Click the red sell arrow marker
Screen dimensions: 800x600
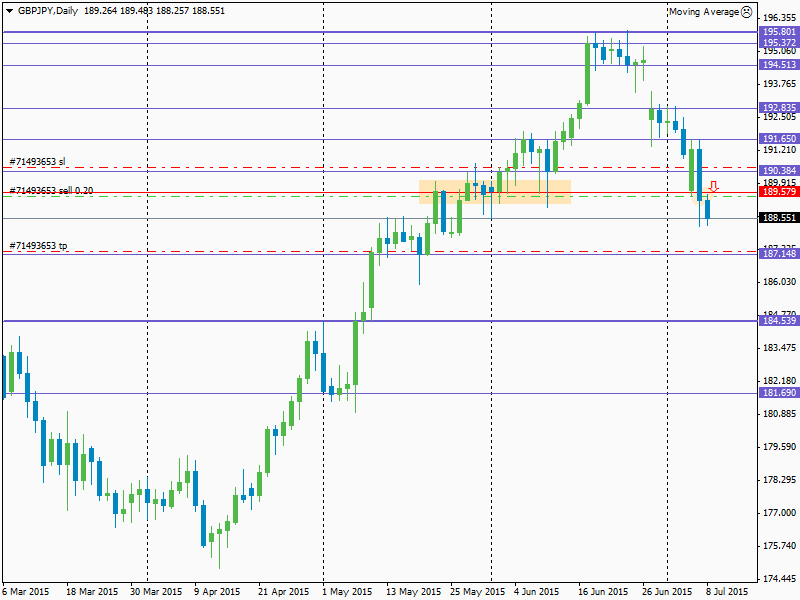click(714, 186)
